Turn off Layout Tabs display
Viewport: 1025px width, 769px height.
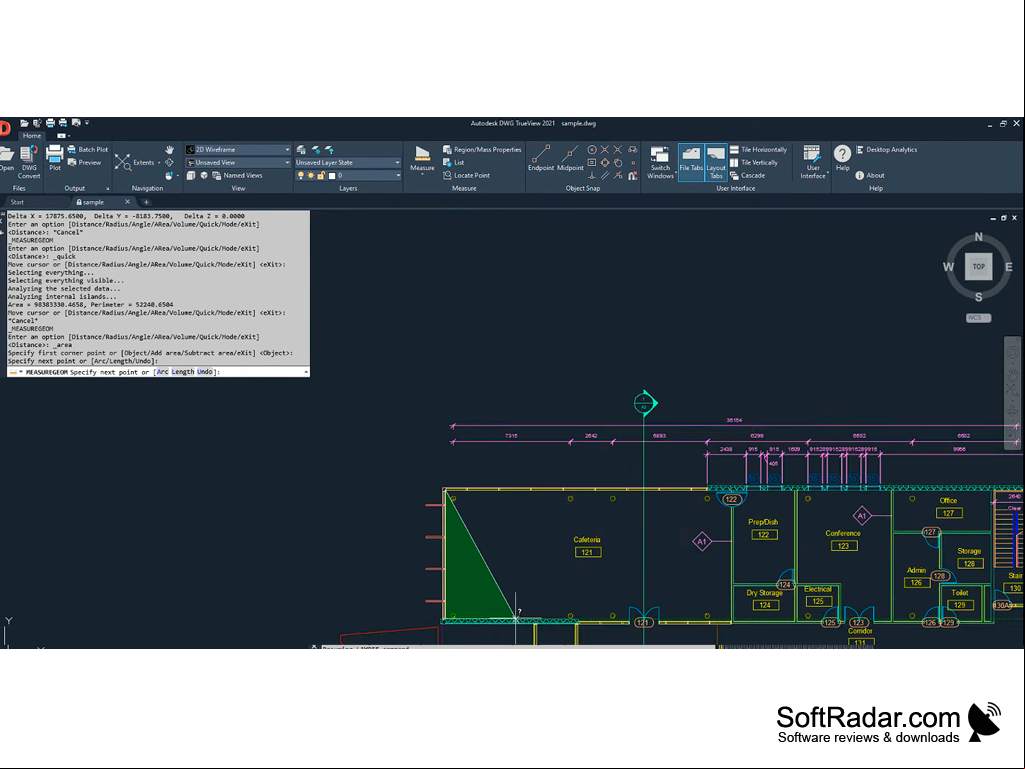(x=716, y=162)
